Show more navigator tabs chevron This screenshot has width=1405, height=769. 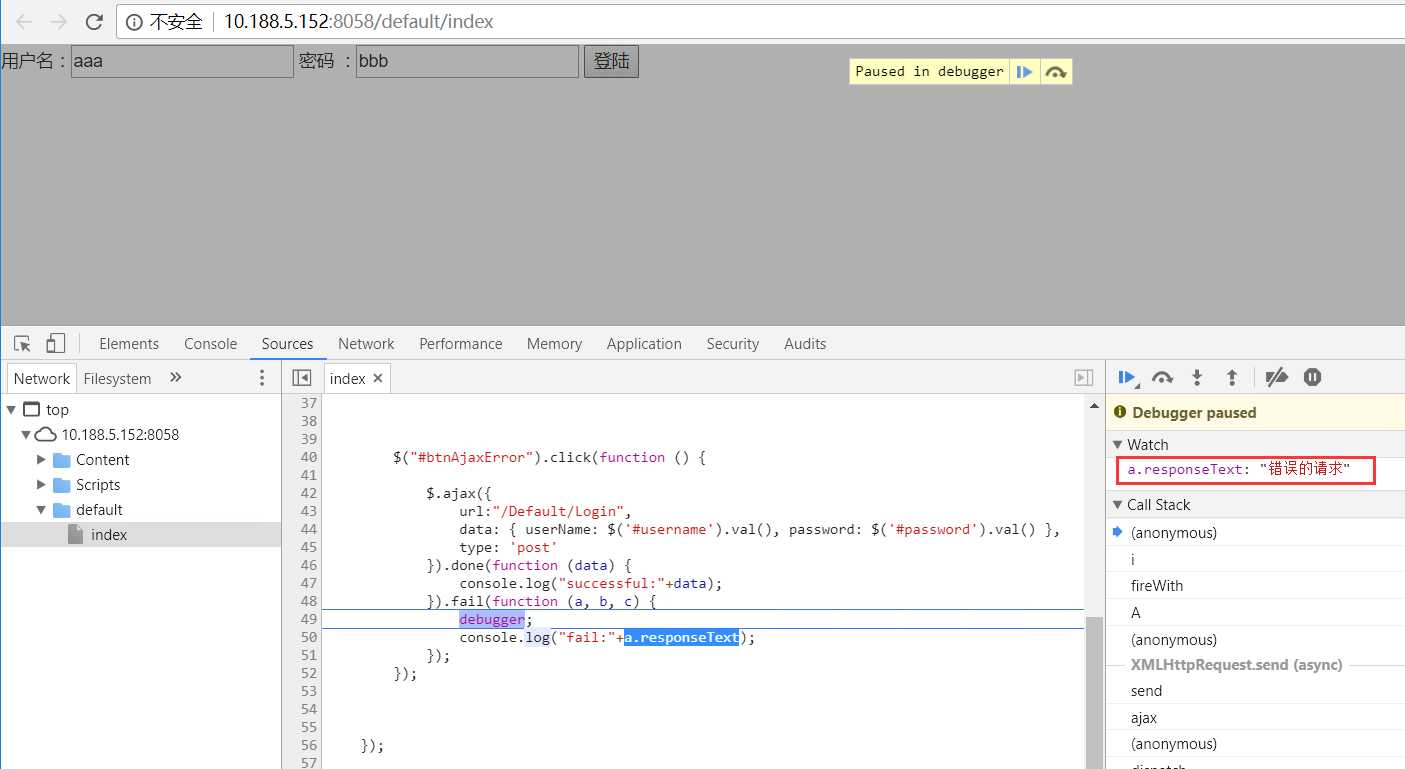pos(176,377)
